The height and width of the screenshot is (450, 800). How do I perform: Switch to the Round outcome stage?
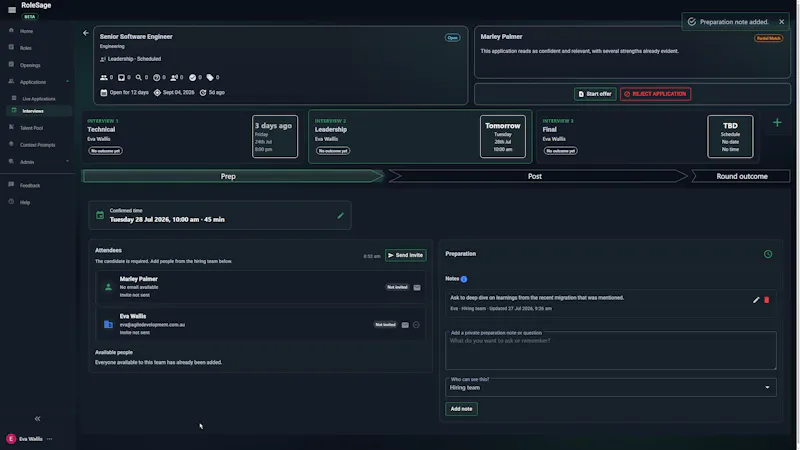(742, 176)
